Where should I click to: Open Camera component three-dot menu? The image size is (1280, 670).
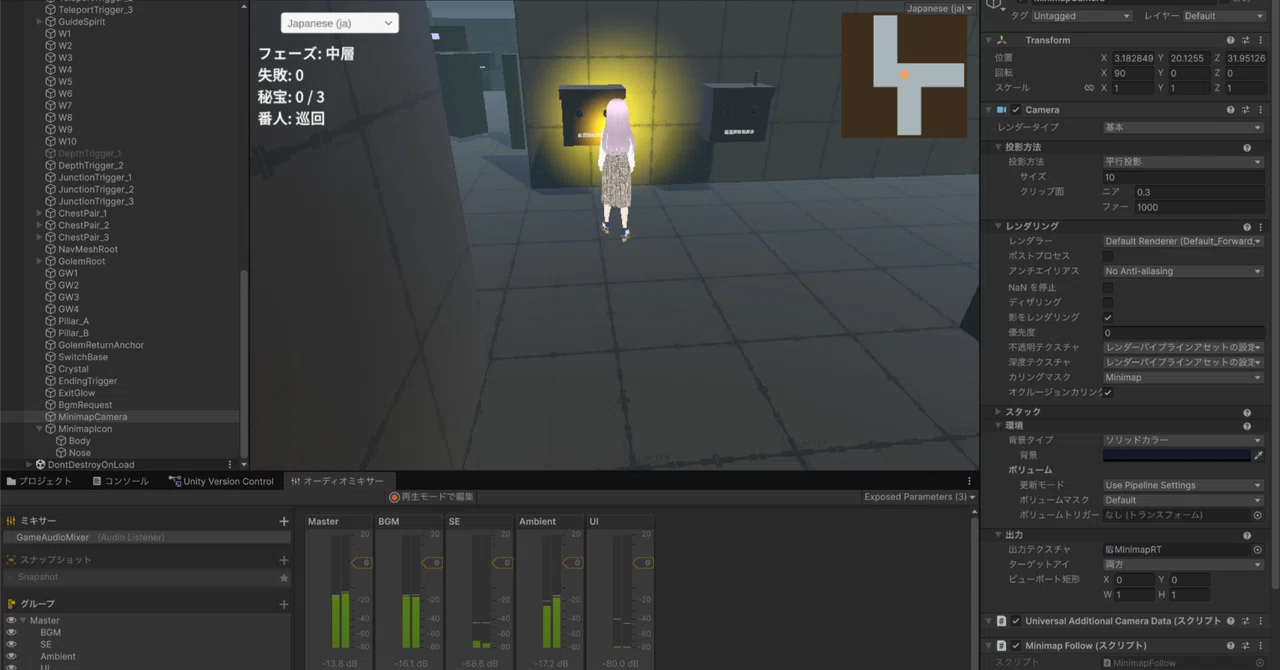pyautogui.click(x=1261, y=110)
